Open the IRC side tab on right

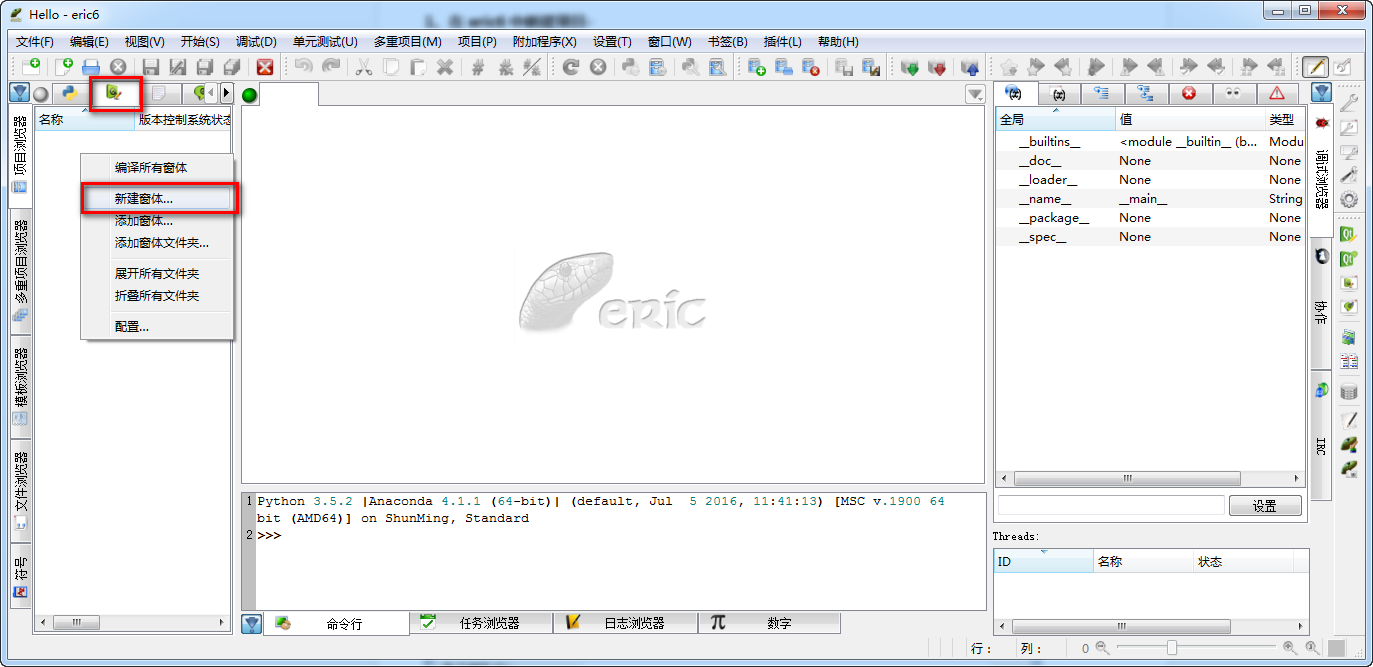coord(1321,434)
